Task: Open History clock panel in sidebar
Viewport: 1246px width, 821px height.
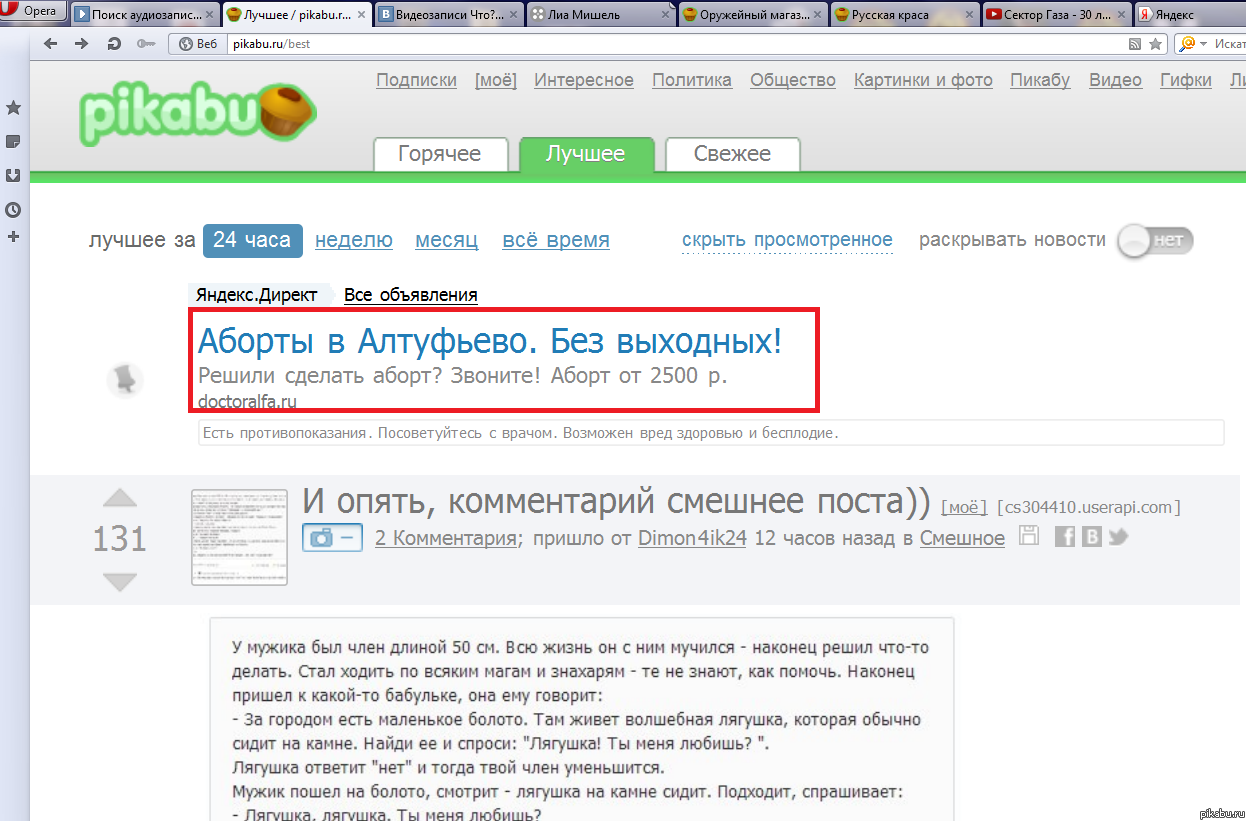Action: pos(14,210)
